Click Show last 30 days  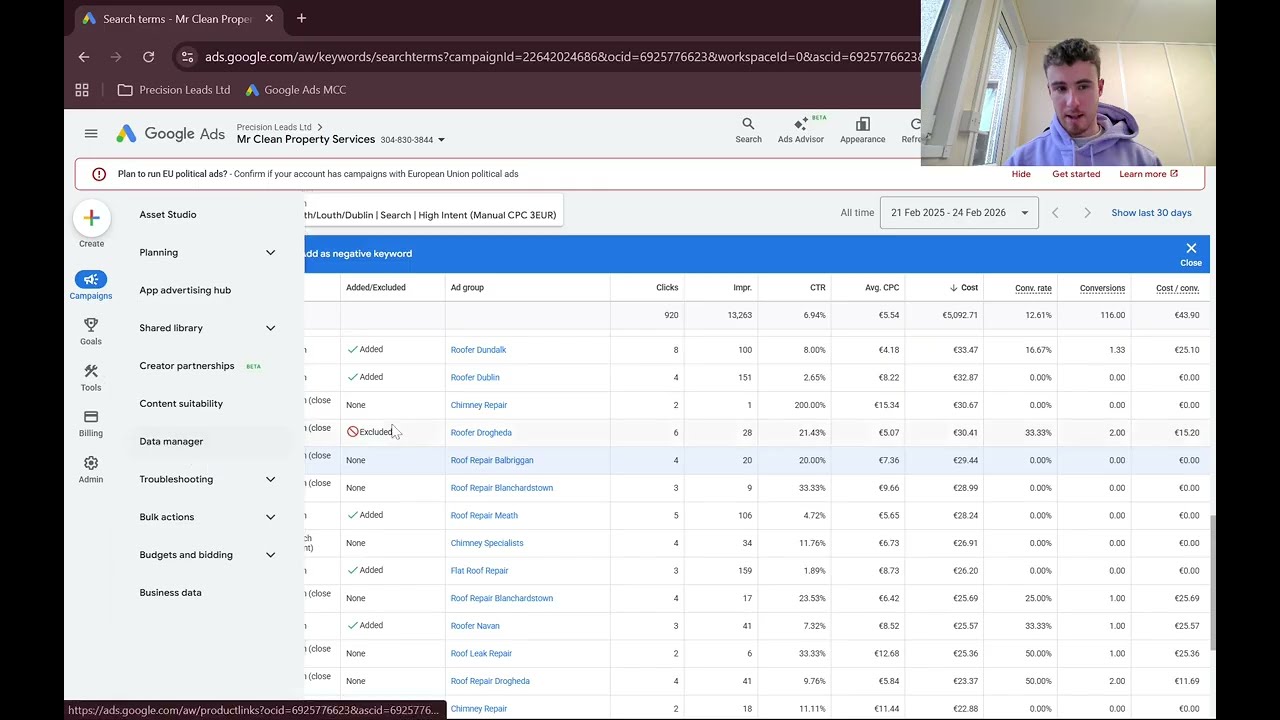(x=1151, y=213)
